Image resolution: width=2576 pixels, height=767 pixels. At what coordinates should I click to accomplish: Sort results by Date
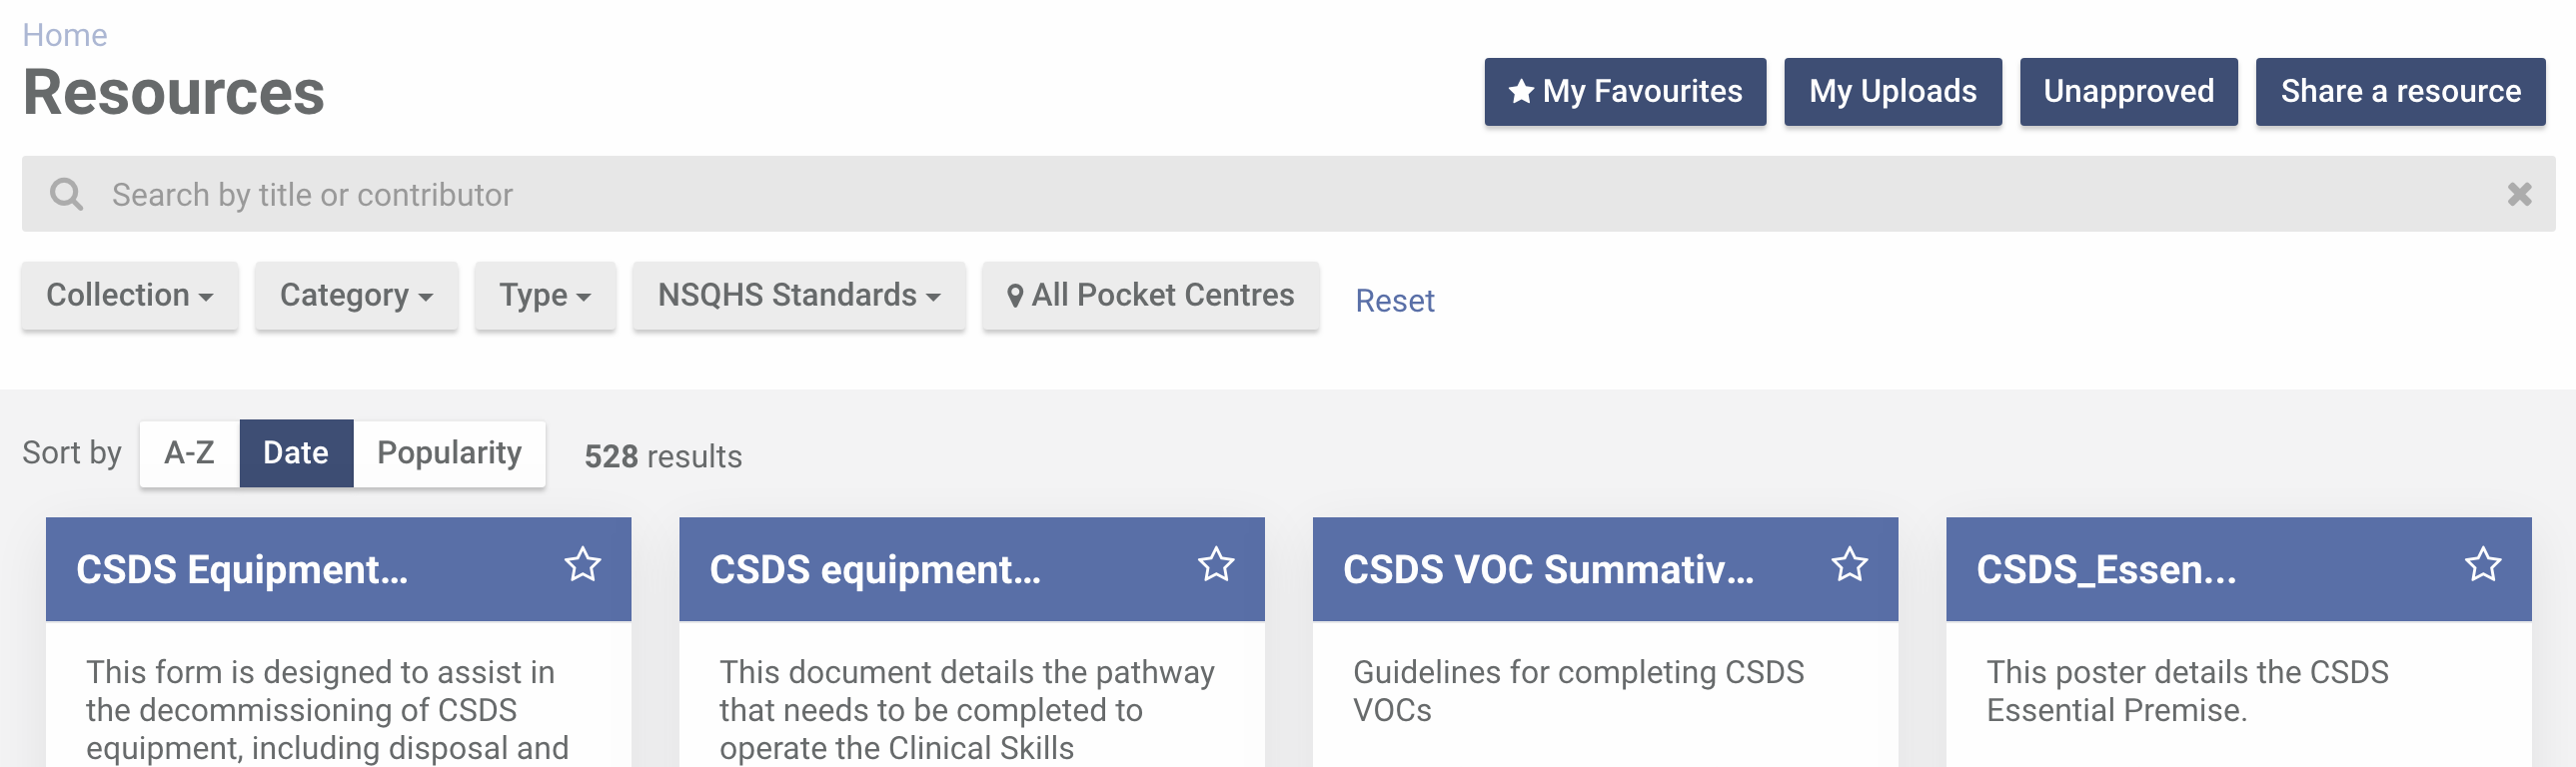point(296,453)
